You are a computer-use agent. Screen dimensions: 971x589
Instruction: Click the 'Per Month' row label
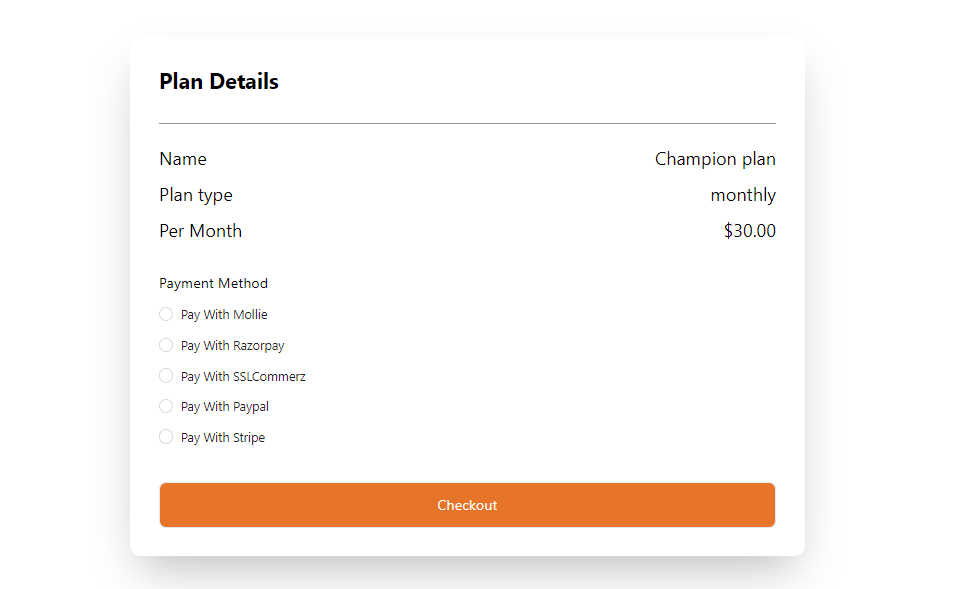[200, 231]
